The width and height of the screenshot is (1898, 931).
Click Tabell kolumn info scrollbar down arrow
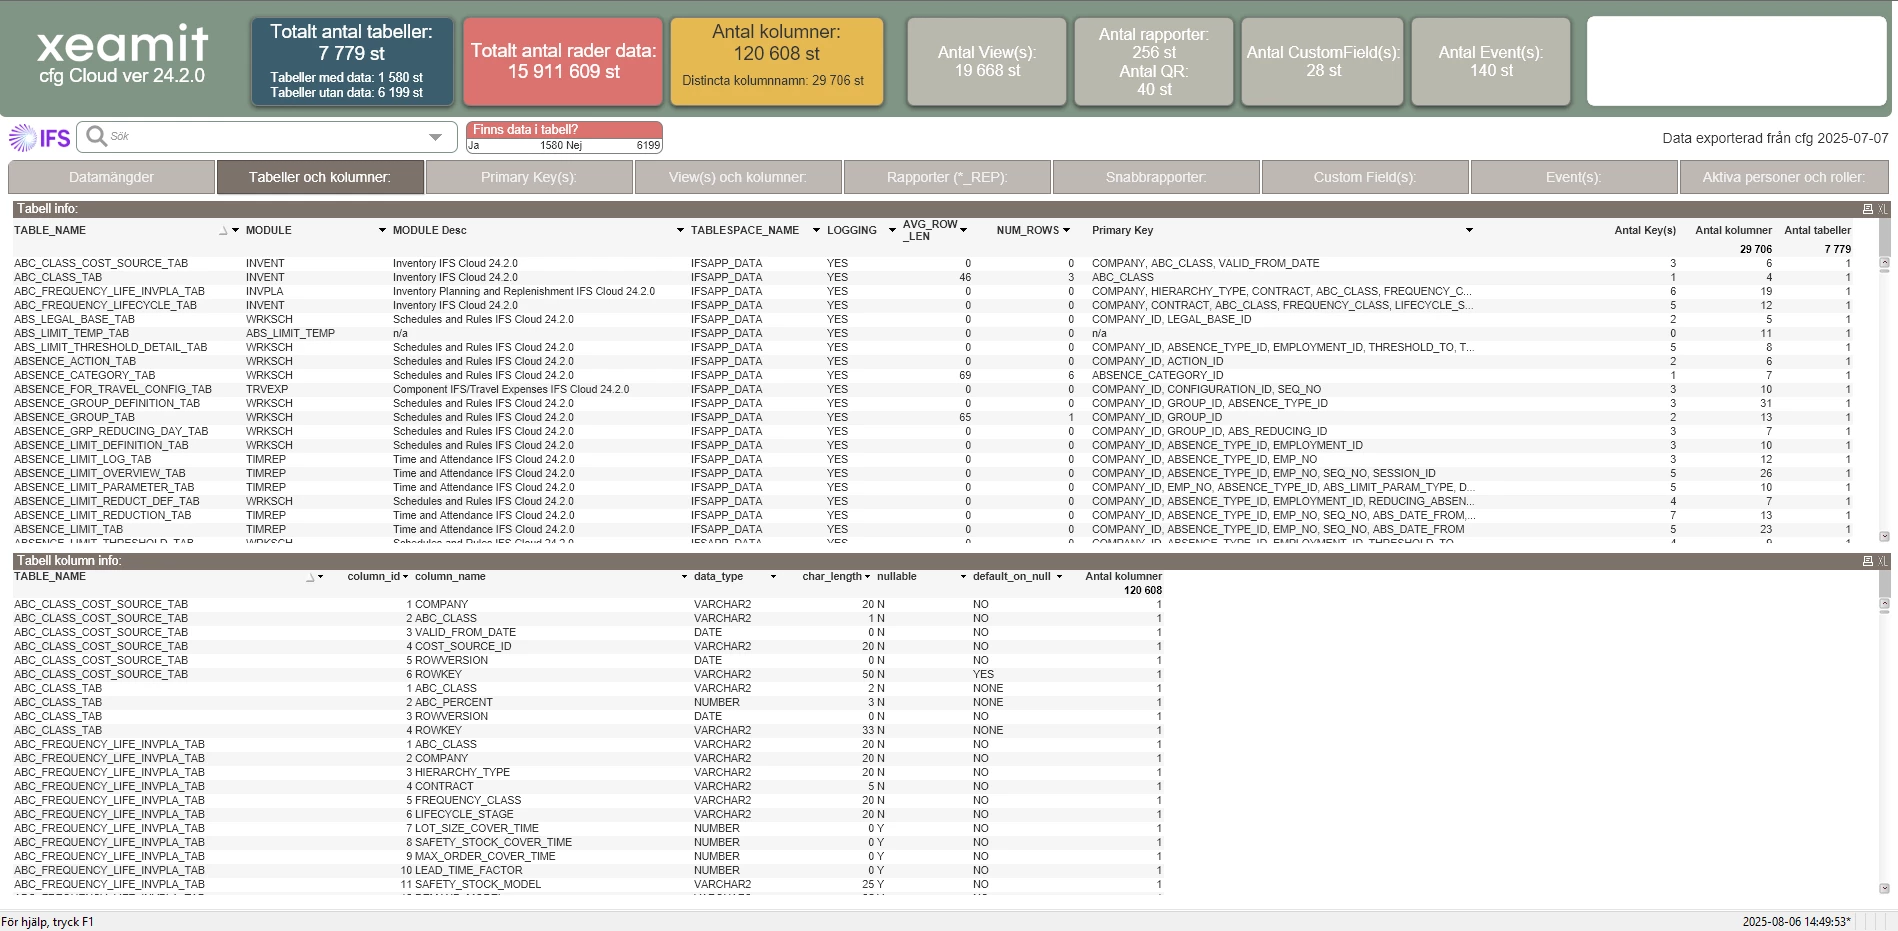(x=1884, y=888)
